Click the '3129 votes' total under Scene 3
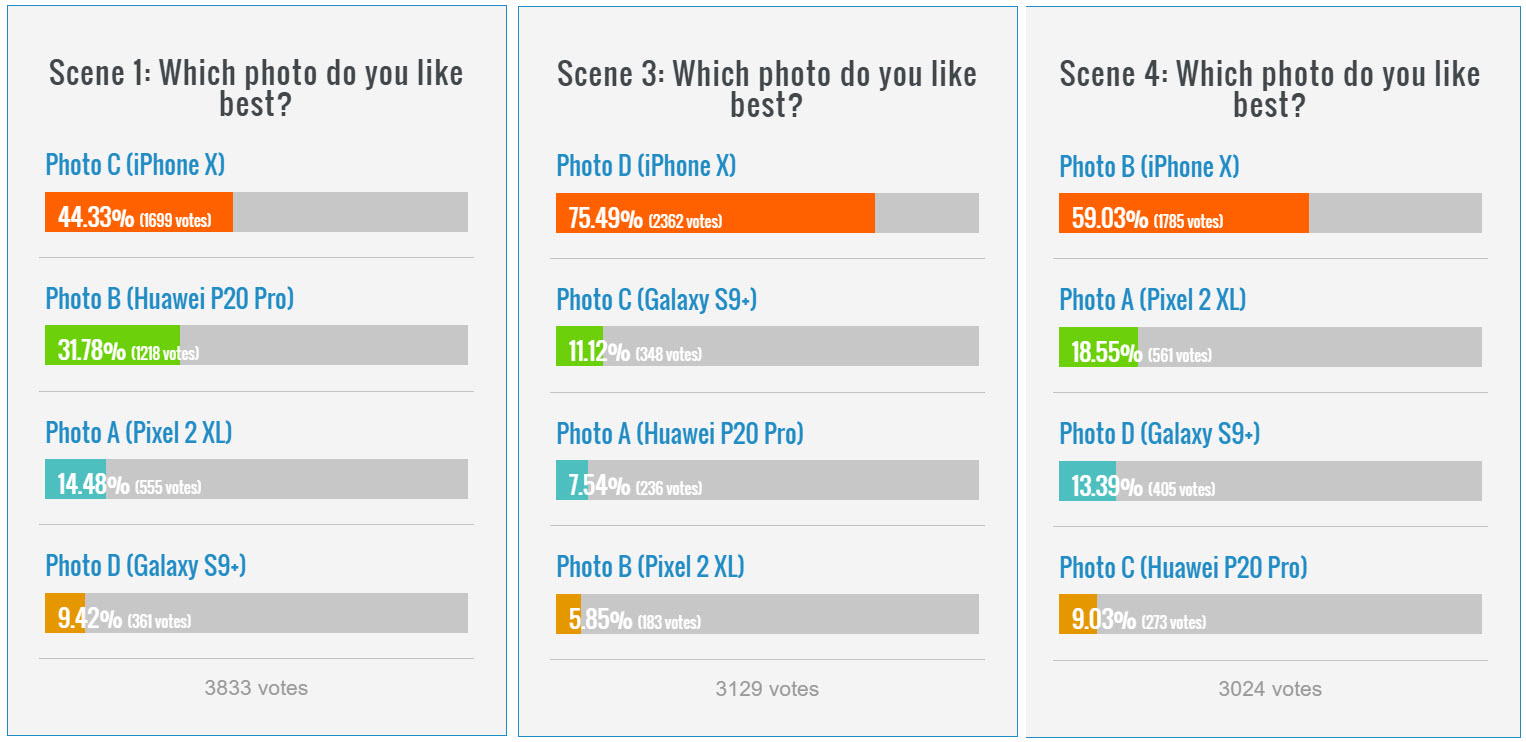Image resolution: width=1526 pixels, height=742 pixels. click(767, 689)
